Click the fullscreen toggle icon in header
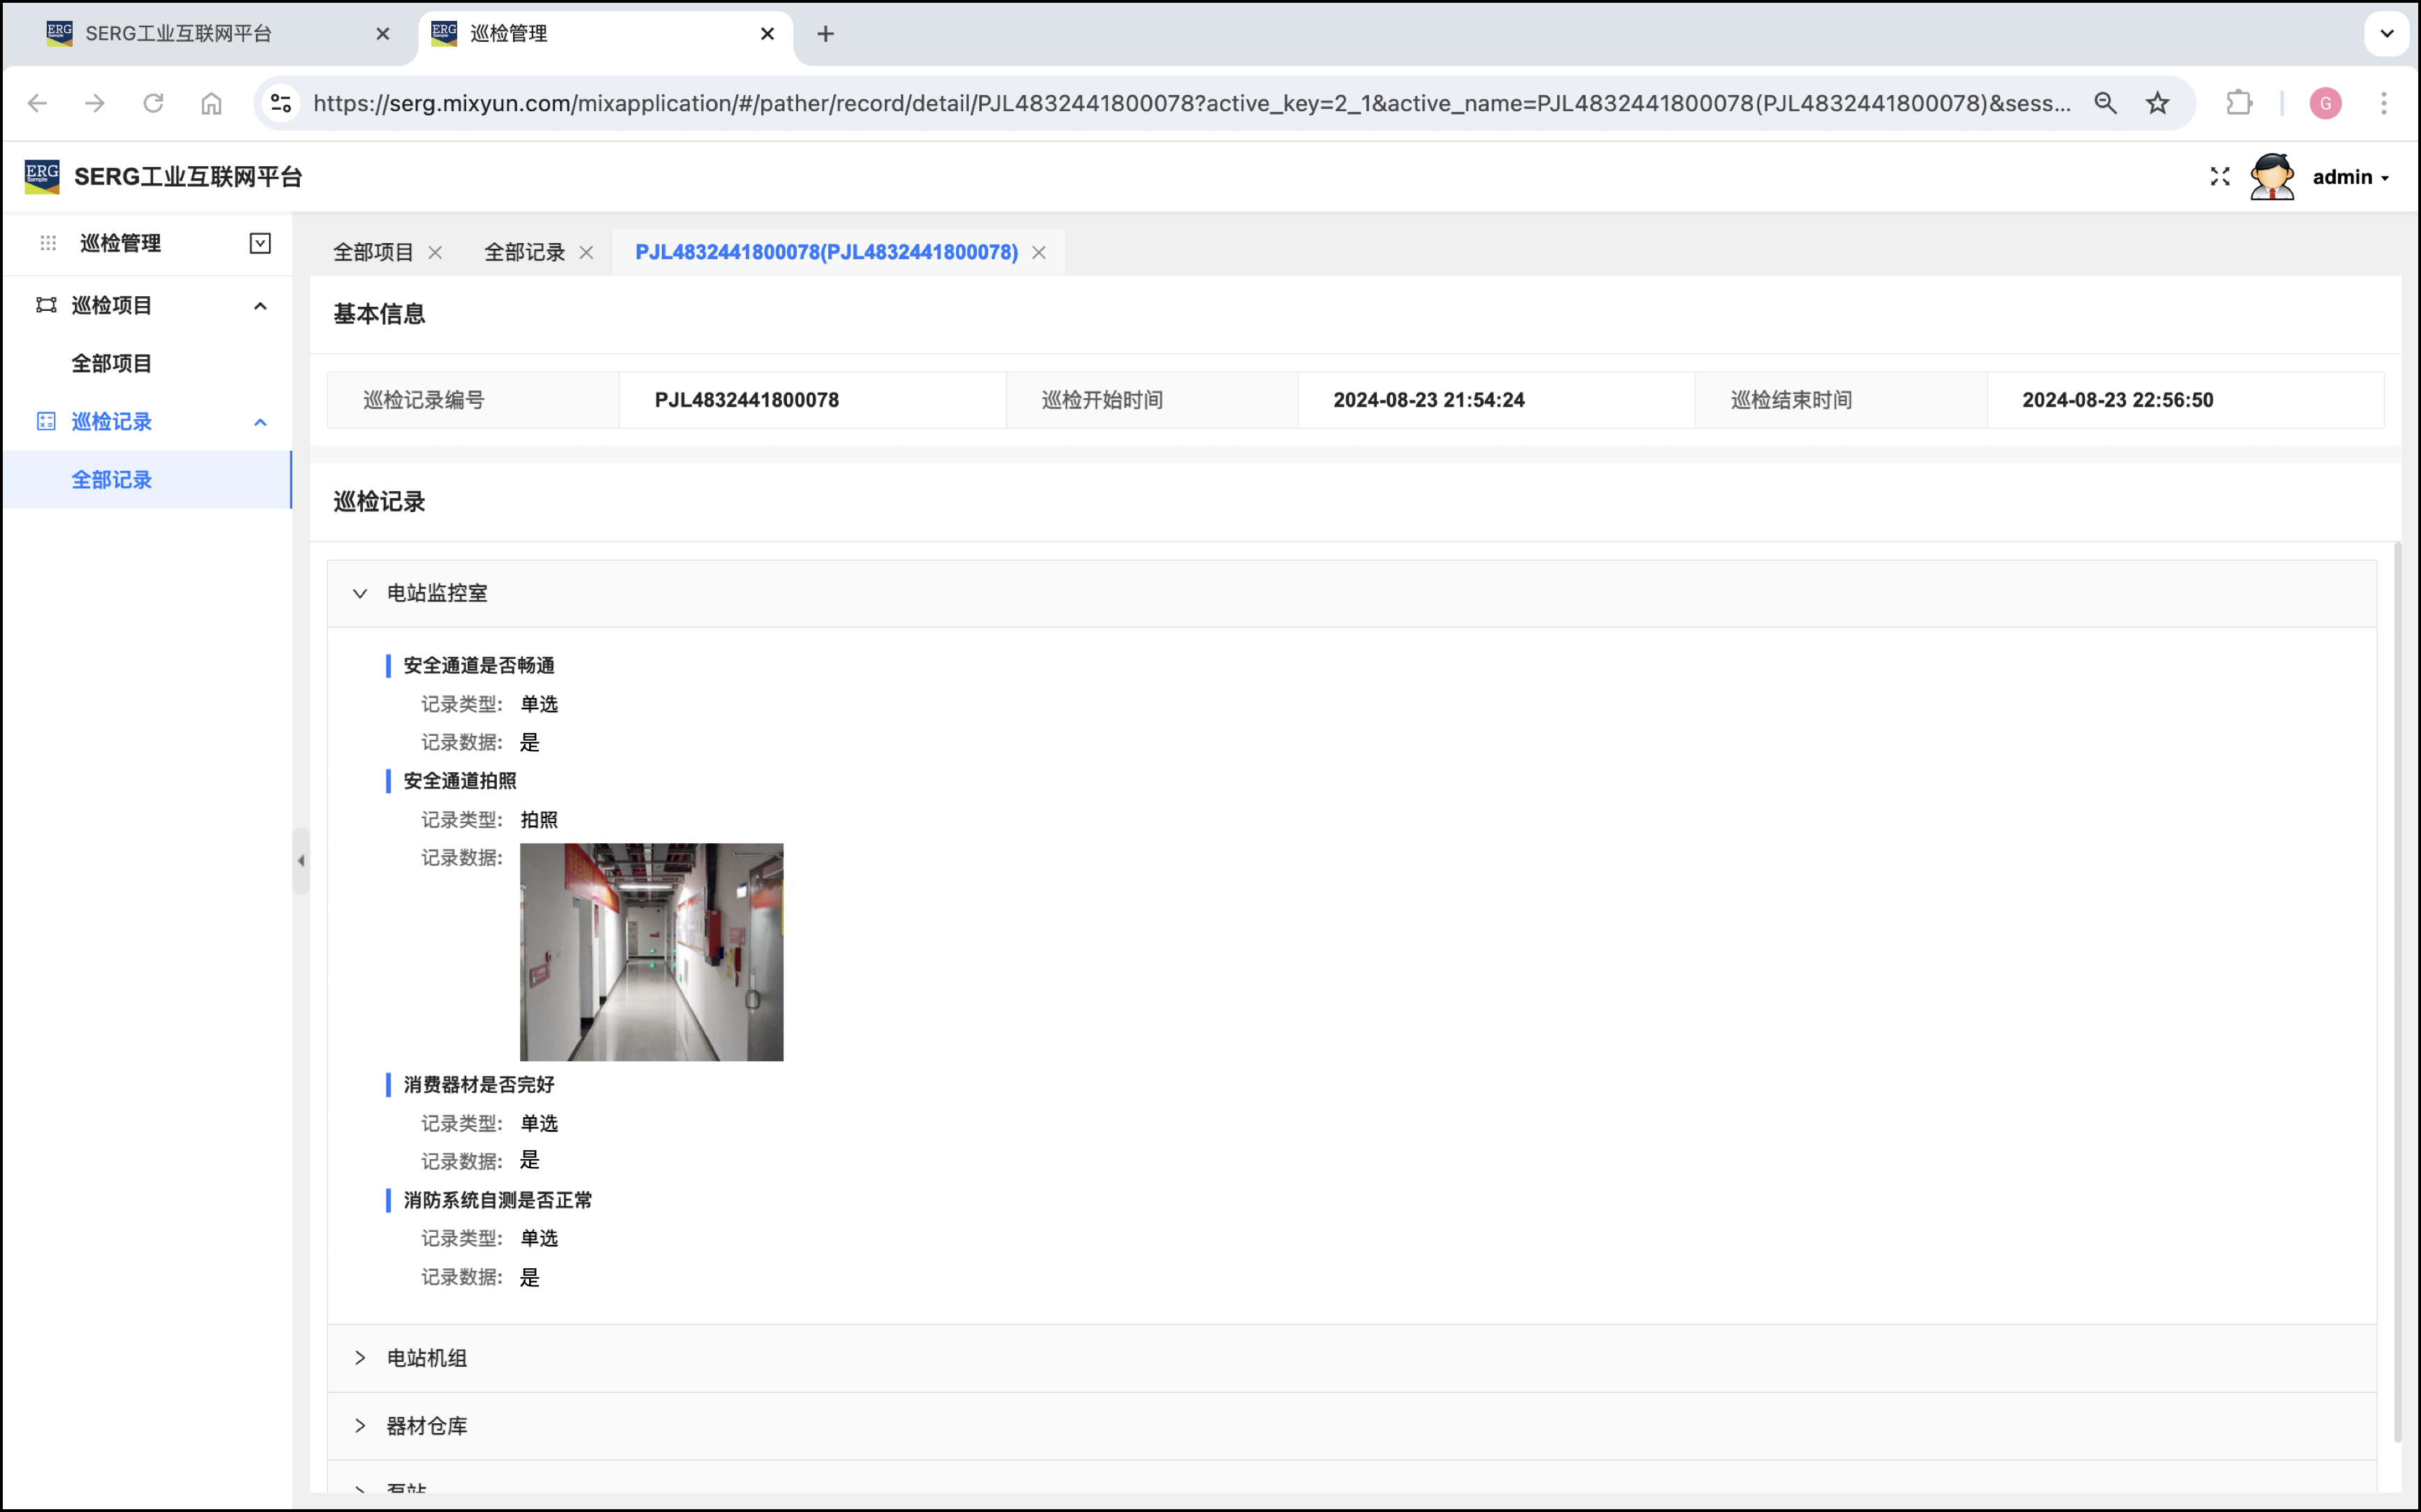Viewport: 2421px width, 1512px height. (x=2219, y=177)
